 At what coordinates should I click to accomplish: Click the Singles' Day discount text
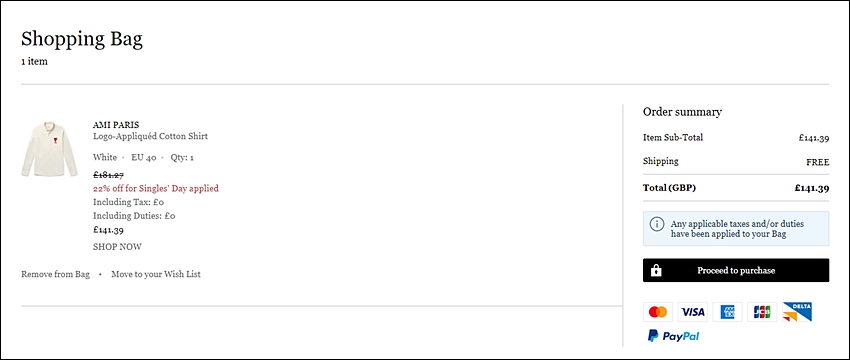pos(156,189)
